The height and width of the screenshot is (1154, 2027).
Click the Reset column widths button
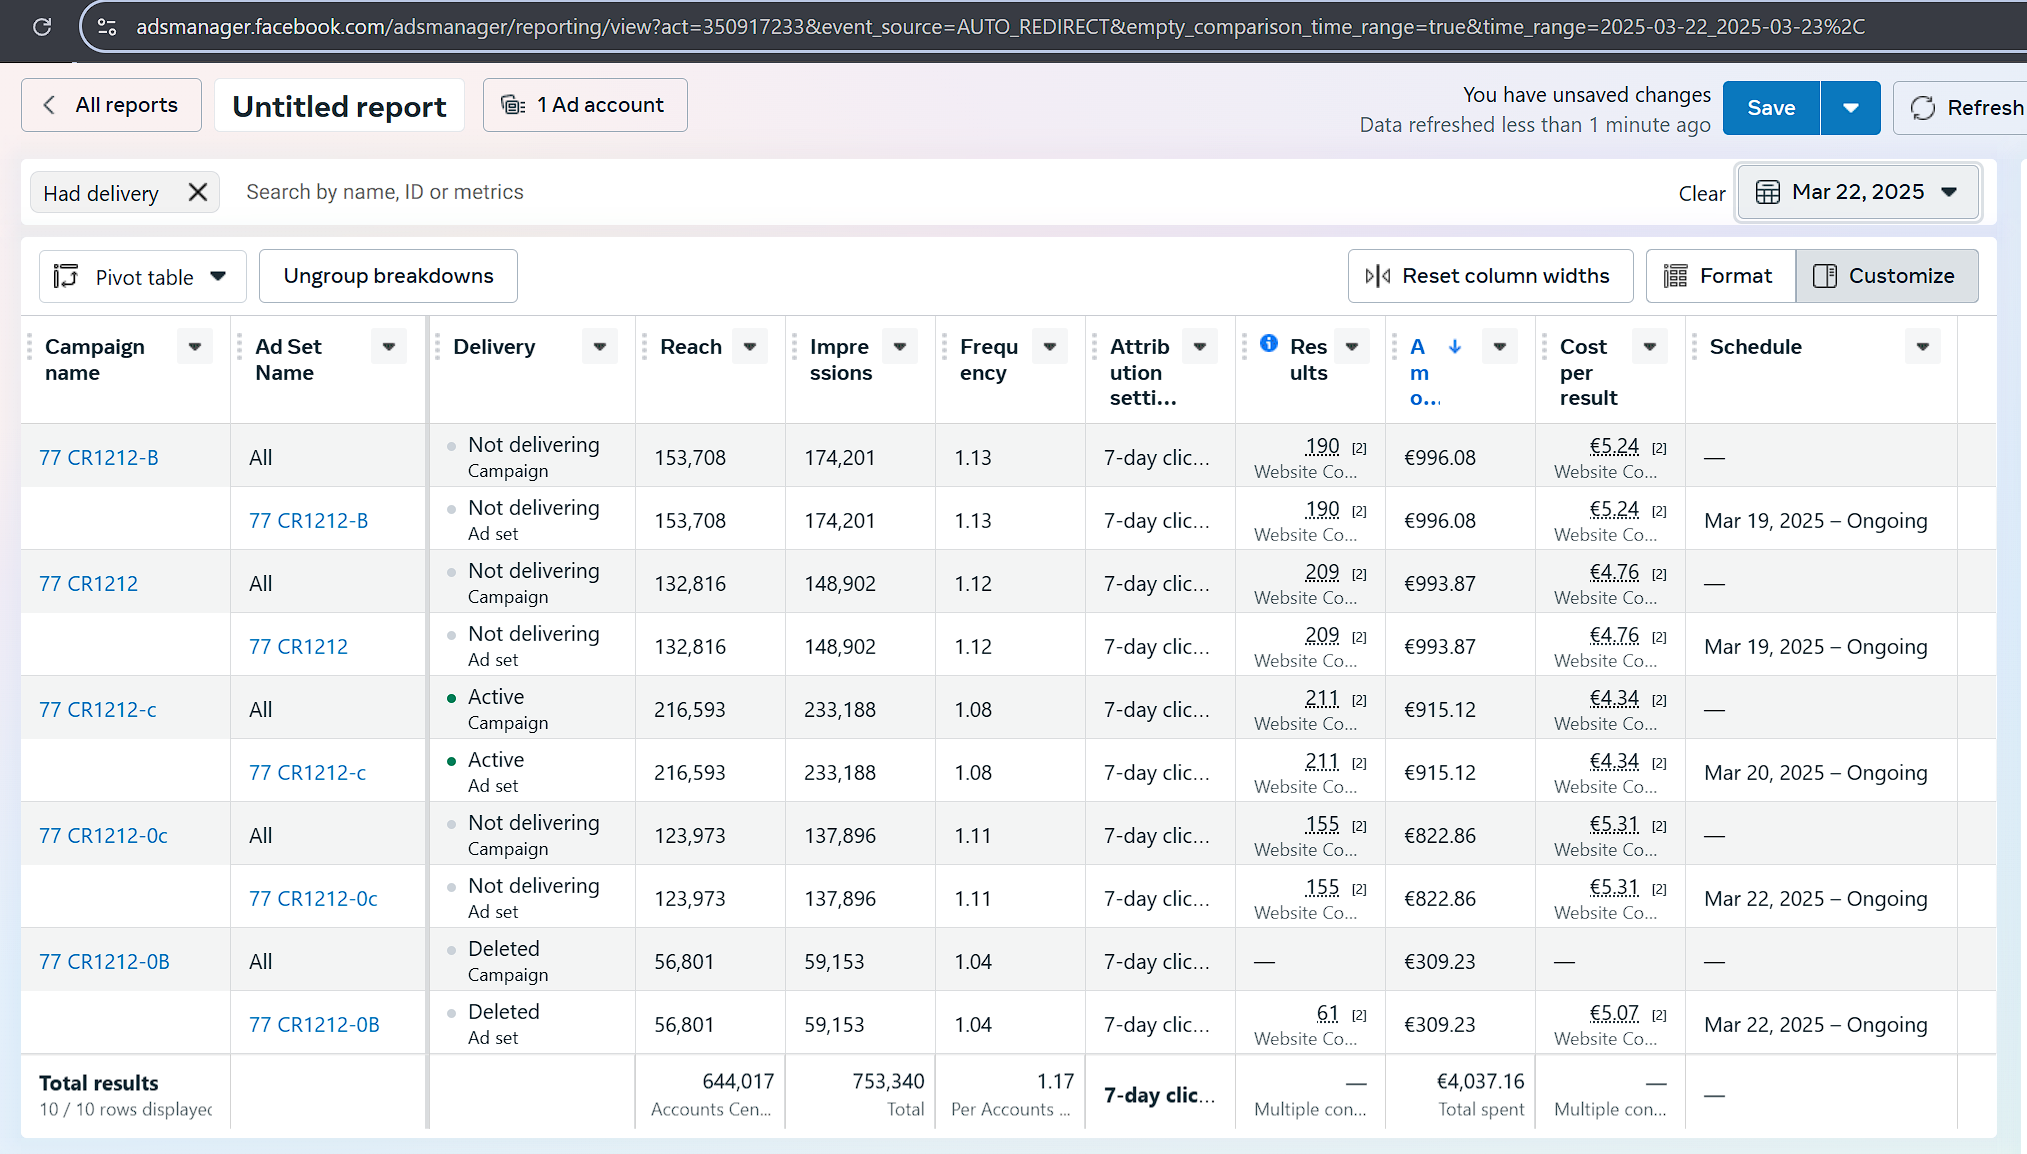1490,276
